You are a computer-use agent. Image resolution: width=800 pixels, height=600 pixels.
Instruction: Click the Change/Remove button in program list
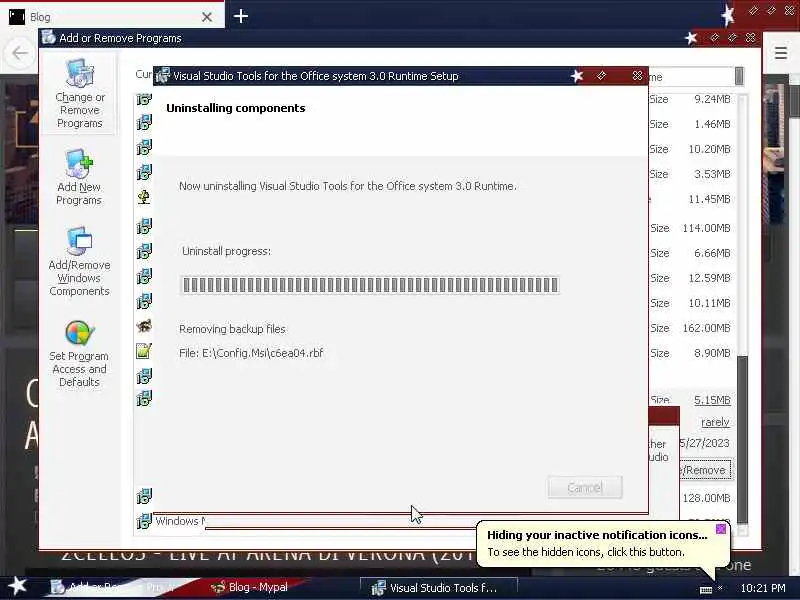pyautogui.click(x=705, y=470)
